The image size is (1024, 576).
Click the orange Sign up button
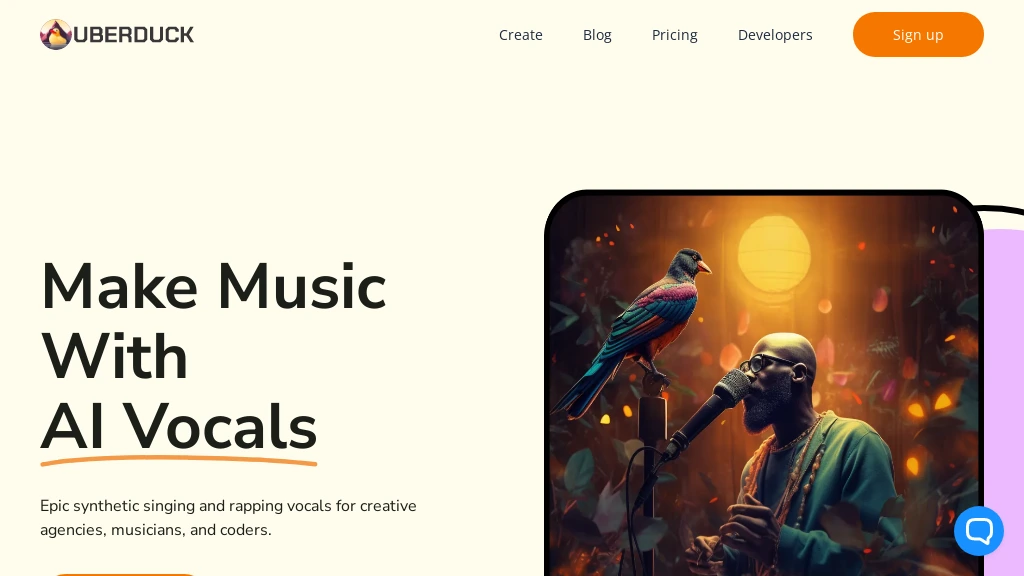[x=918, y=35]
